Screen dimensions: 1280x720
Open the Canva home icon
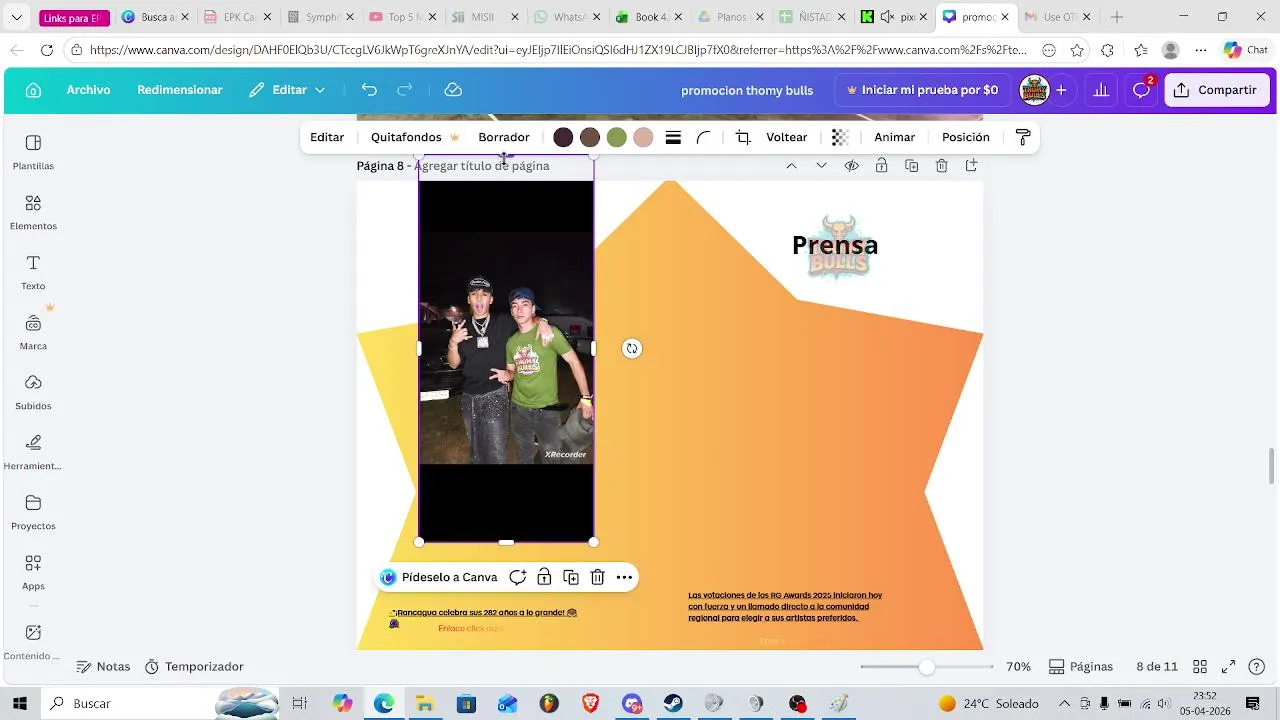pos(33,90)
